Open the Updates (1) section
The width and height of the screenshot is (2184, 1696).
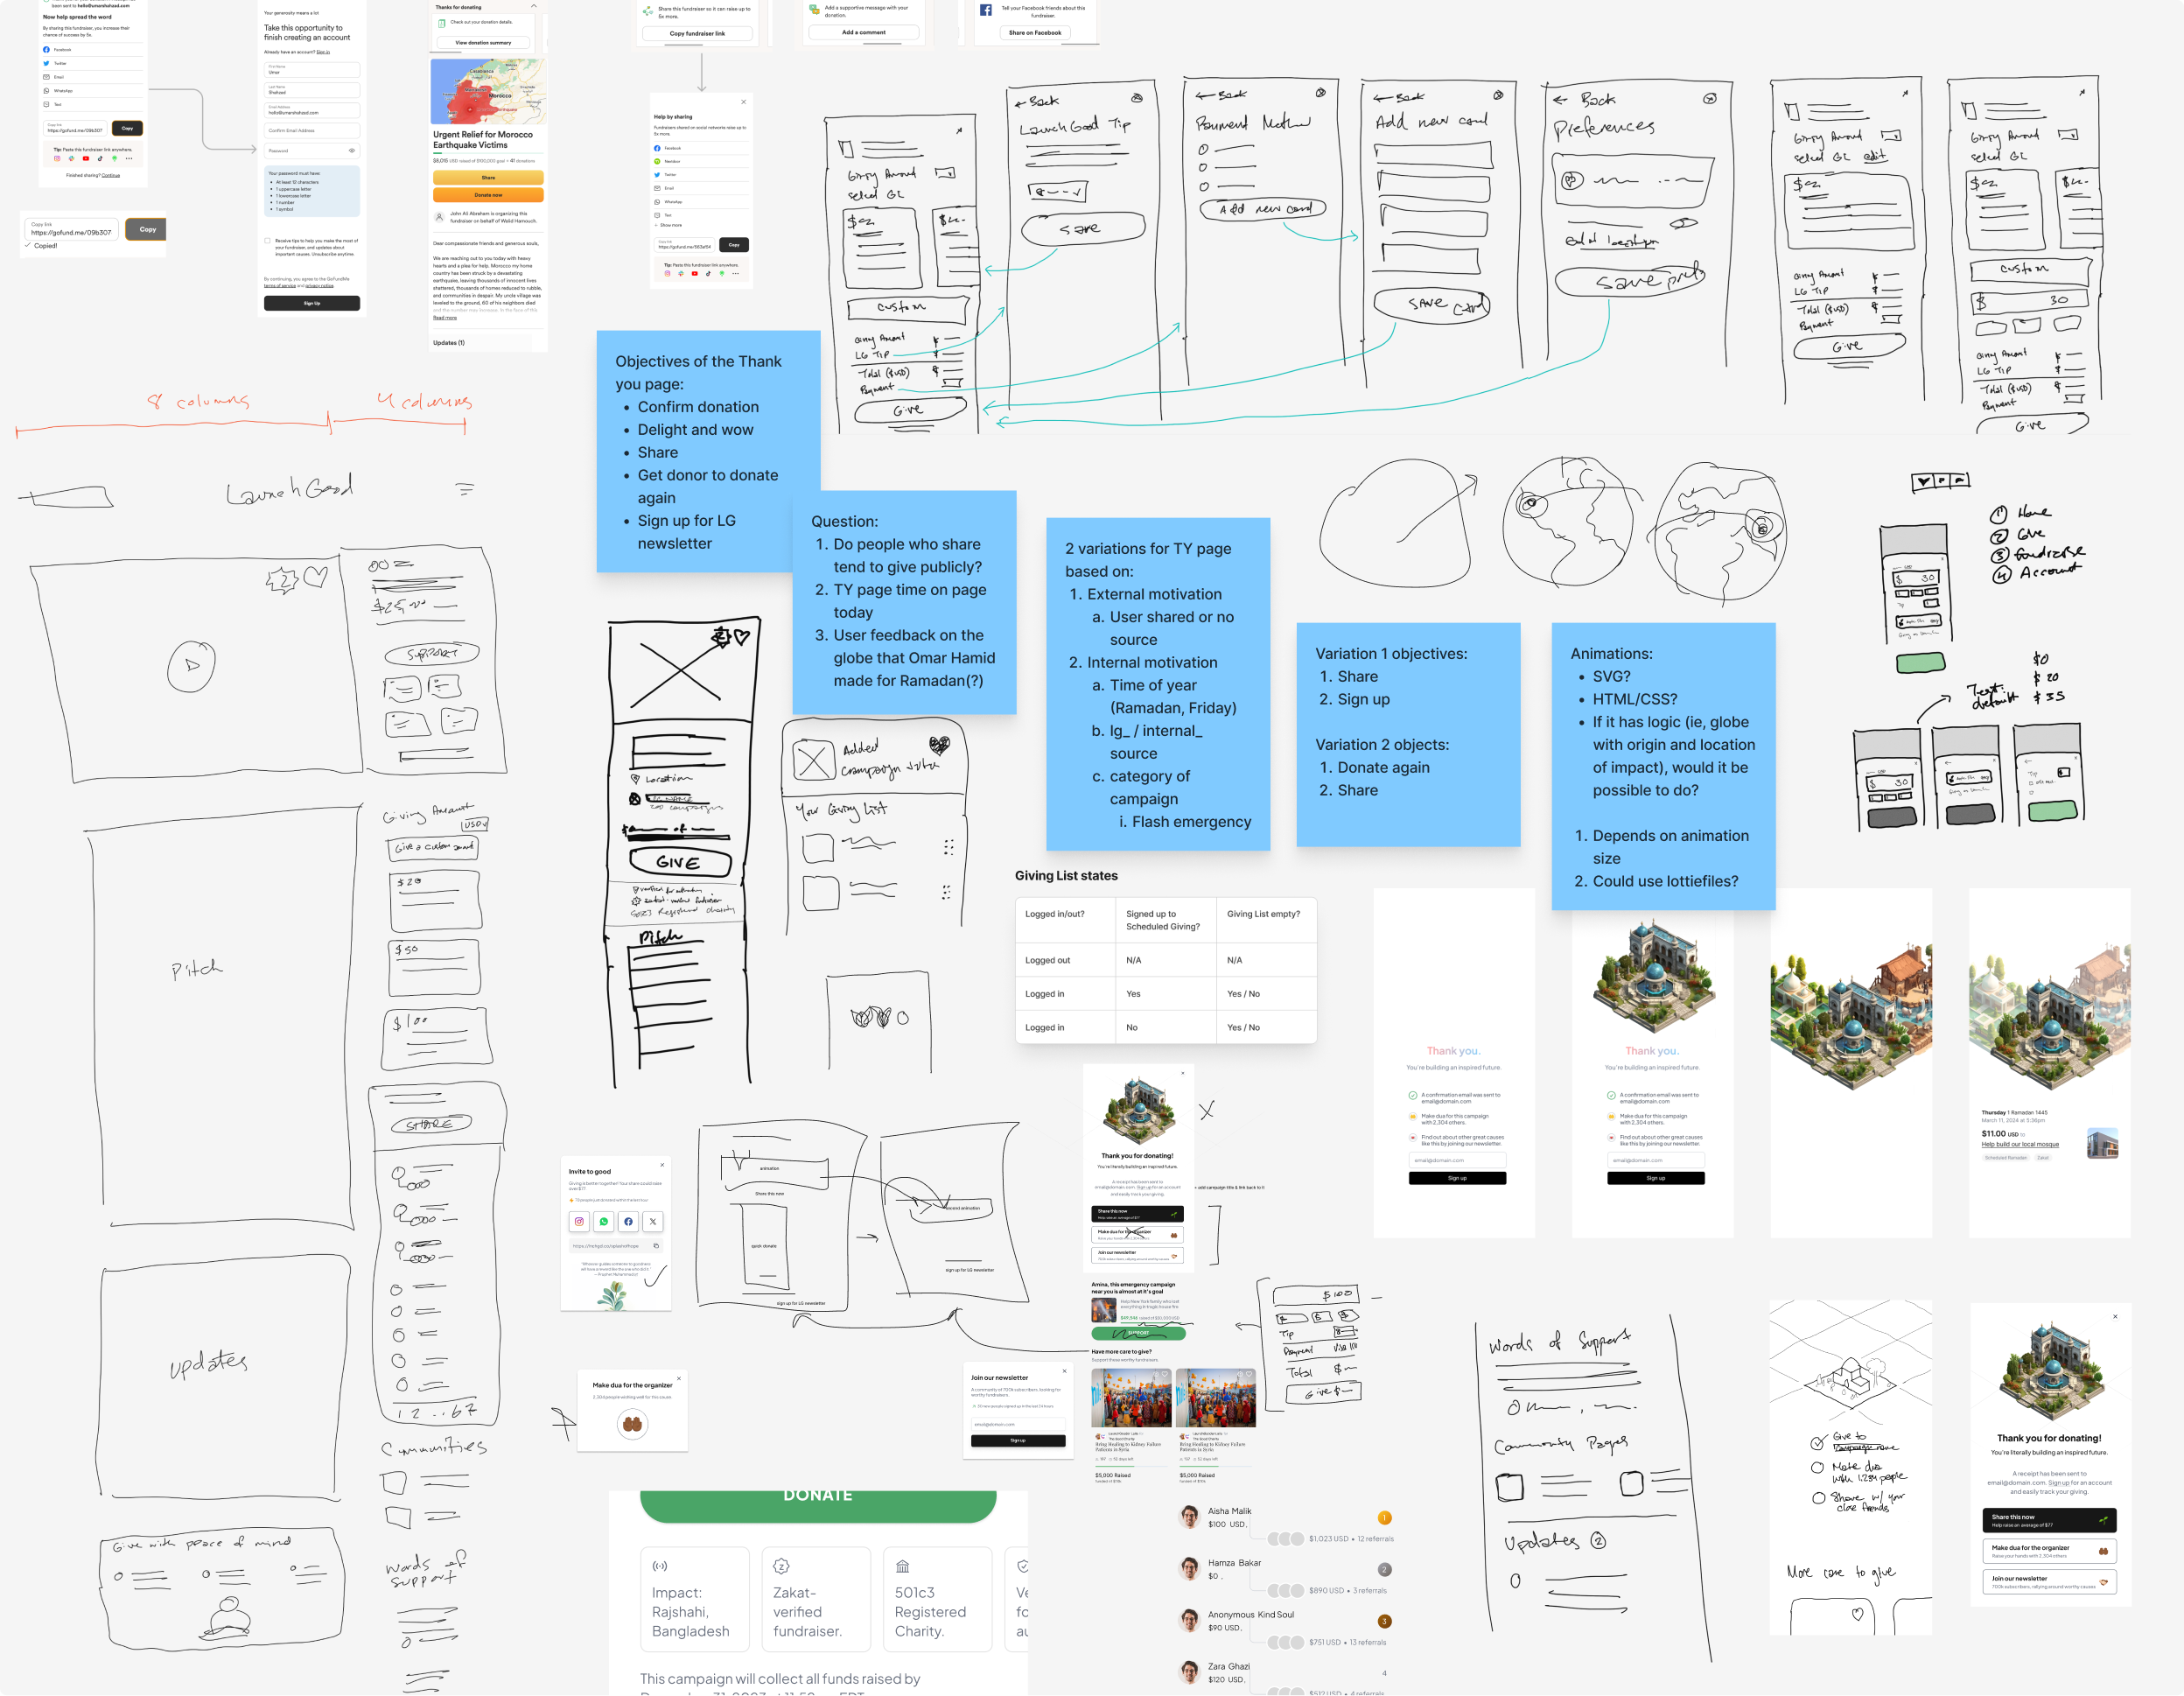[x=449, y=343]
